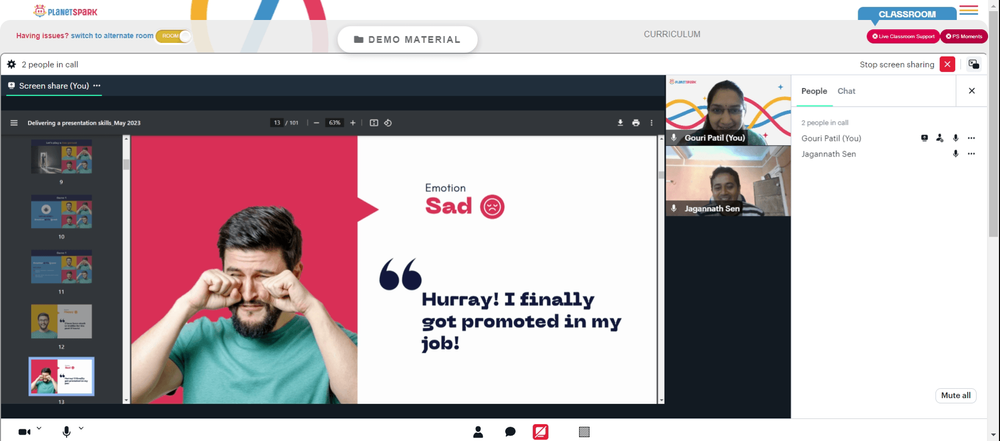Click the red stop screen sharing X button

click(x=947, y=64)
